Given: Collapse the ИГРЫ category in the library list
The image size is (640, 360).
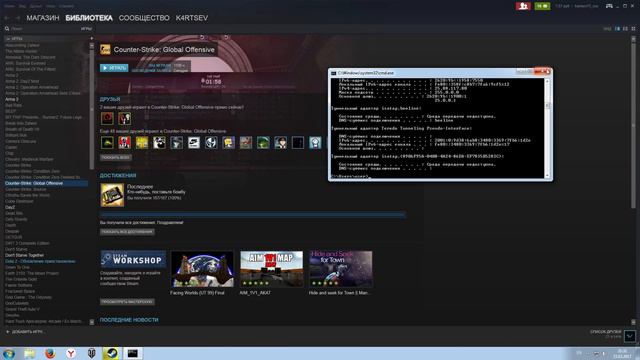Looking at the screenshot, I should 8,39.
